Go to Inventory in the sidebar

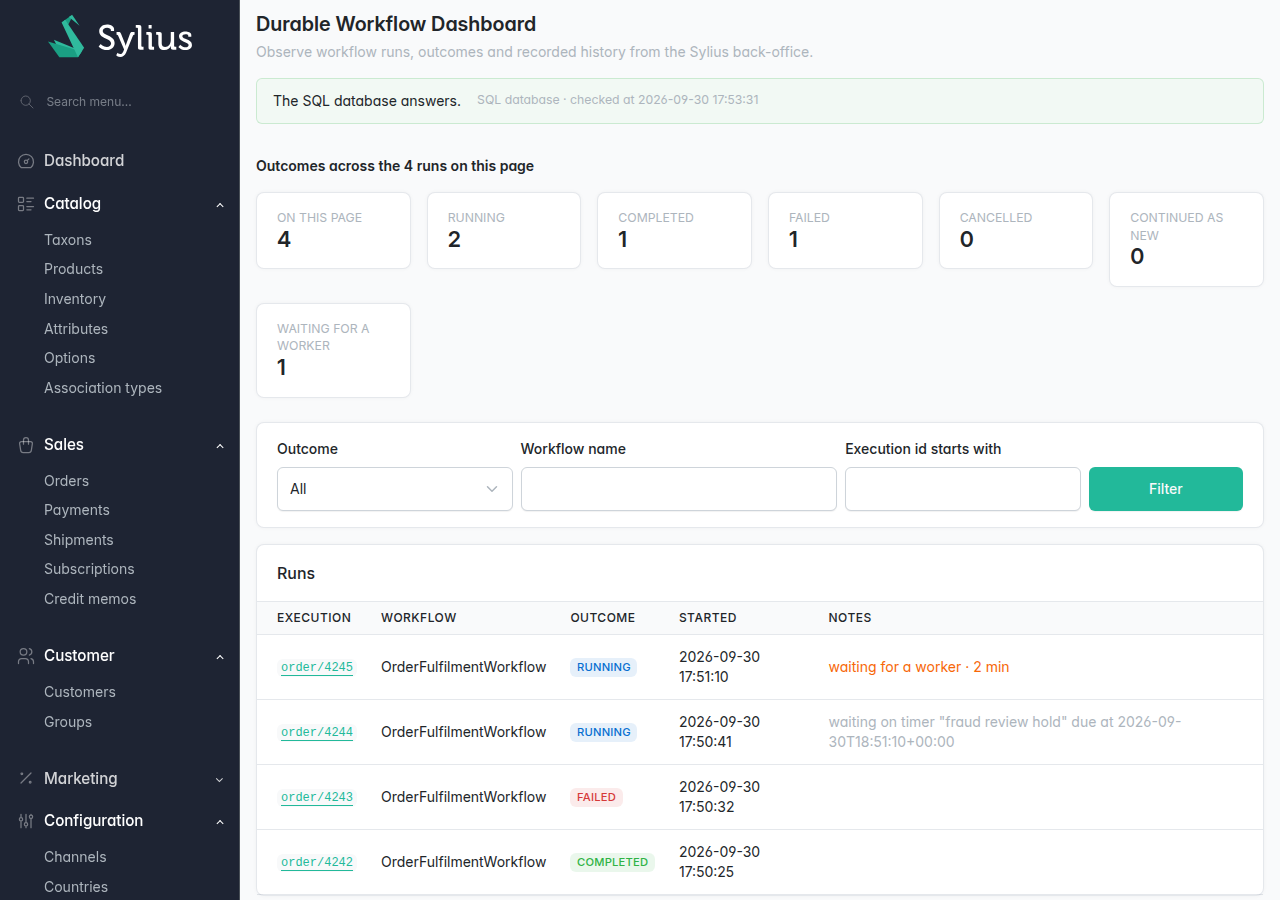coord(75,299)
